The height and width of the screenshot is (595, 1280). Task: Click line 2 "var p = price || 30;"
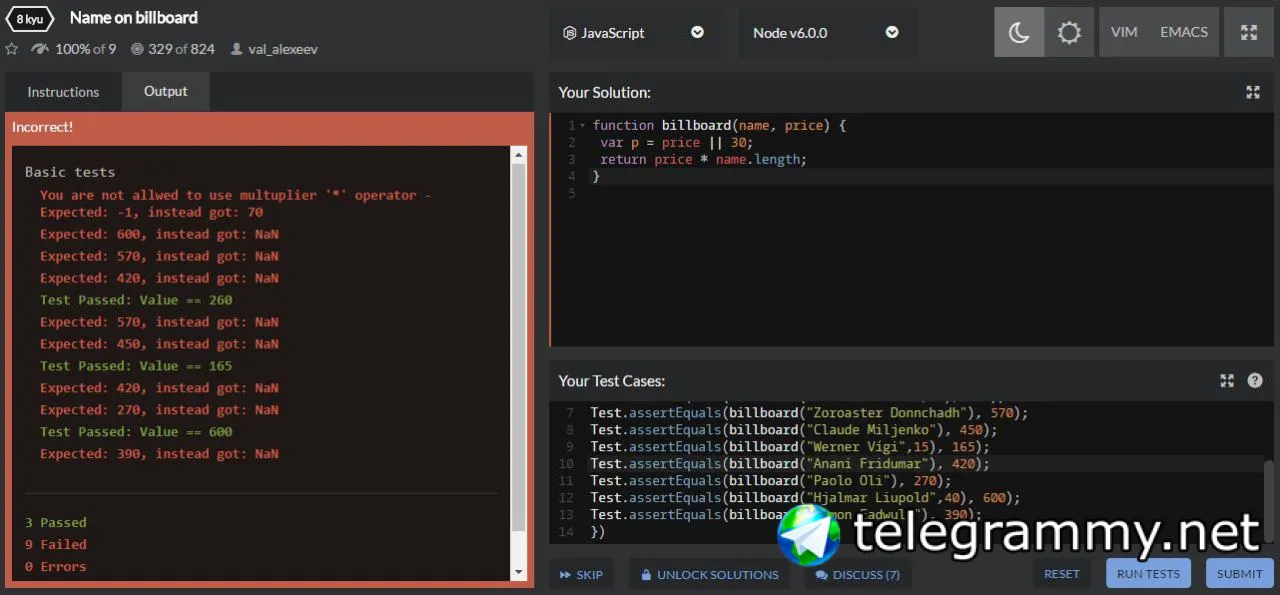[677, 143]
